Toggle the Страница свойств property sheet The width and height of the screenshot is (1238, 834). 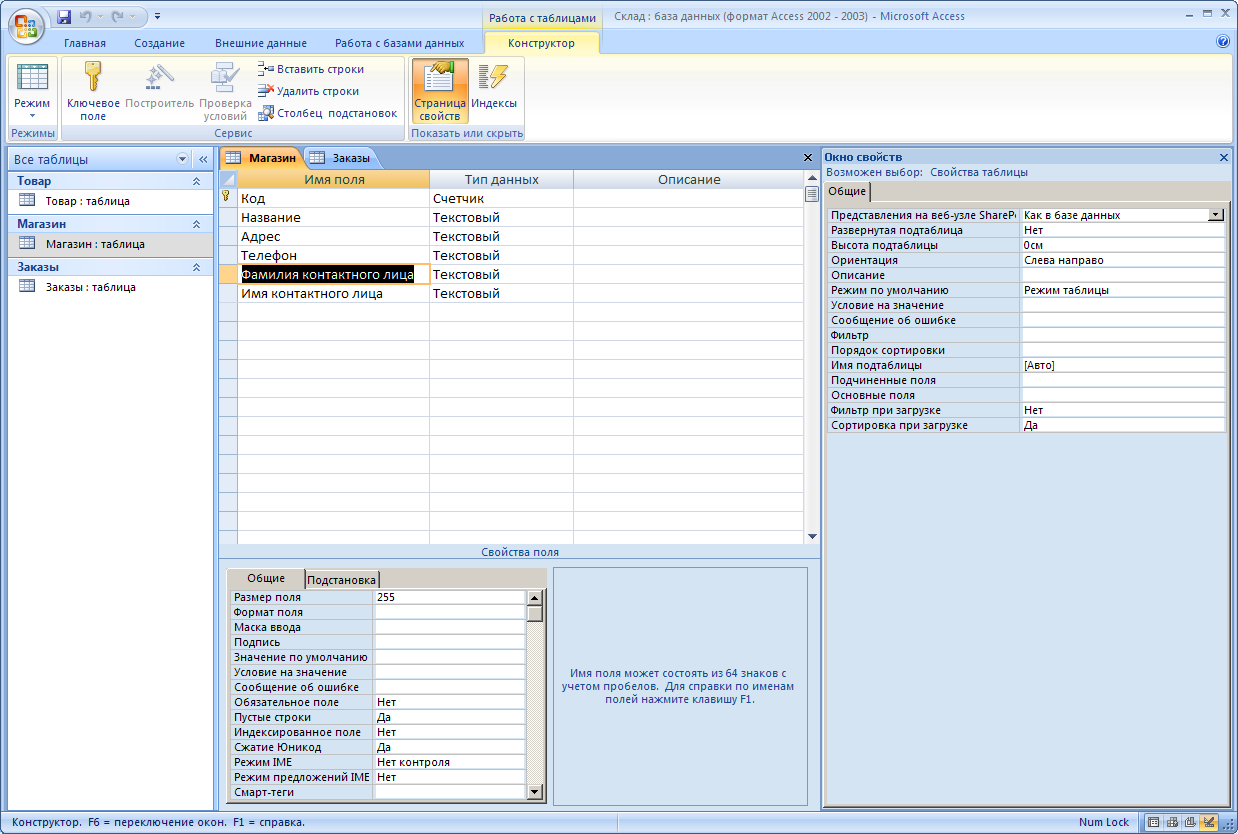pos(439,91)
